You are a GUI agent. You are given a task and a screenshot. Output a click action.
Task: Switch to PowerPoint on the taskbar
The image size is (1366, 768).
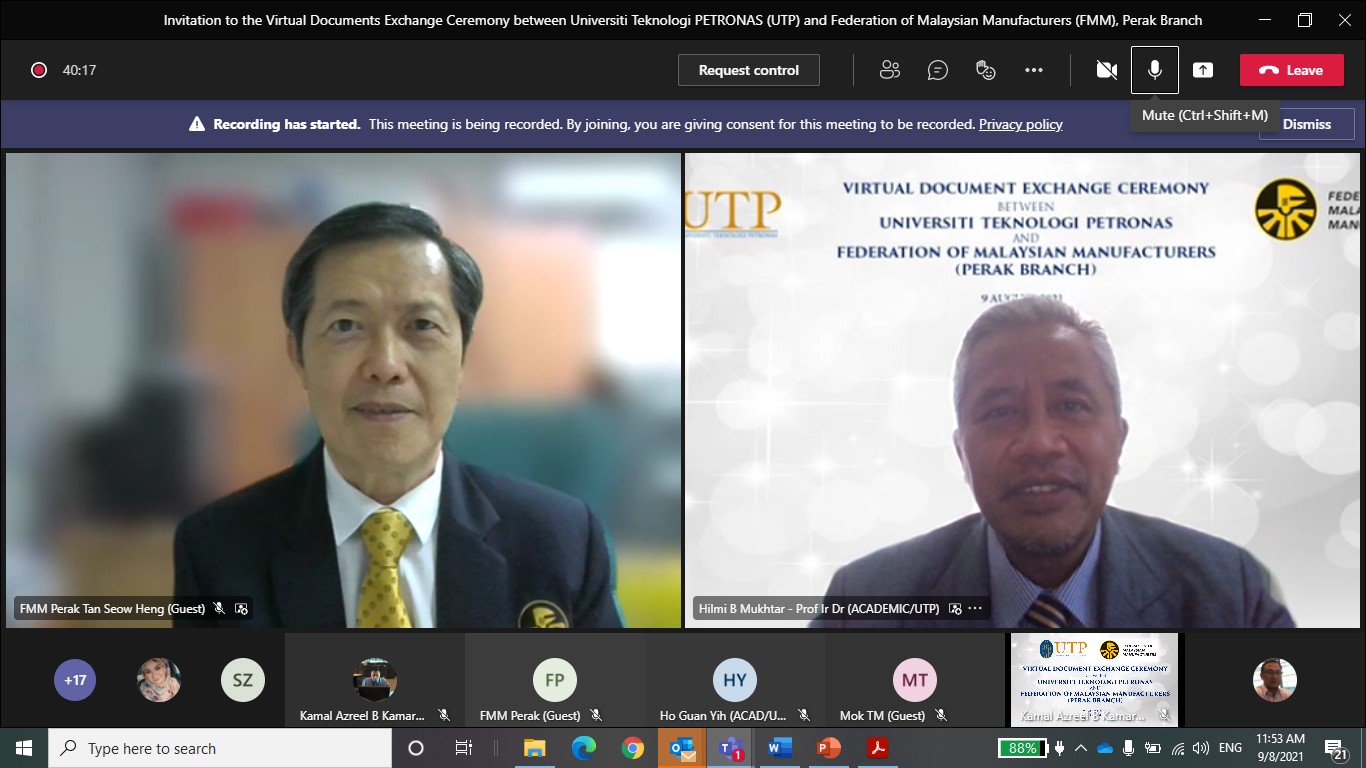[x=829, y=748]
